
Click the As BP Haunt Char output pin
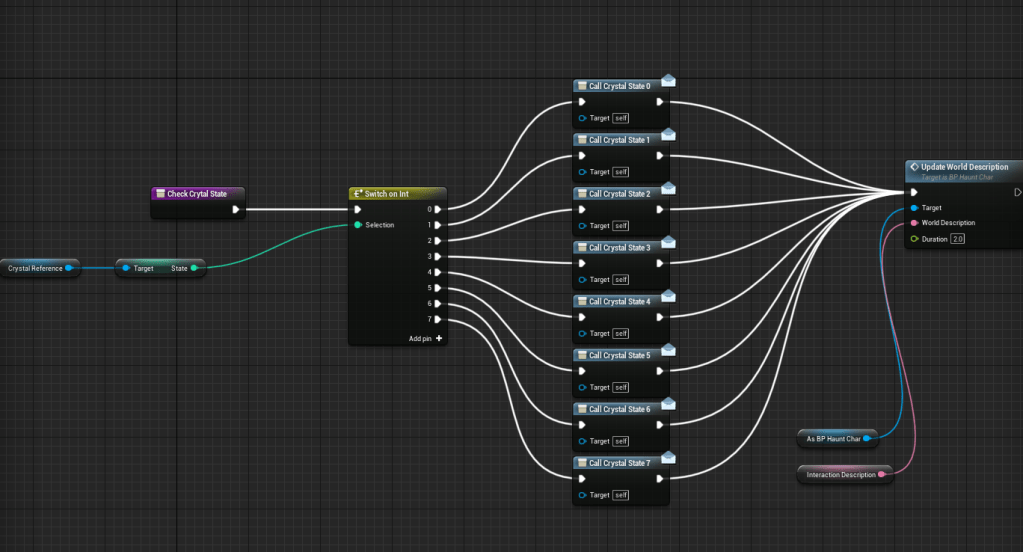click(x=867, y=438)
